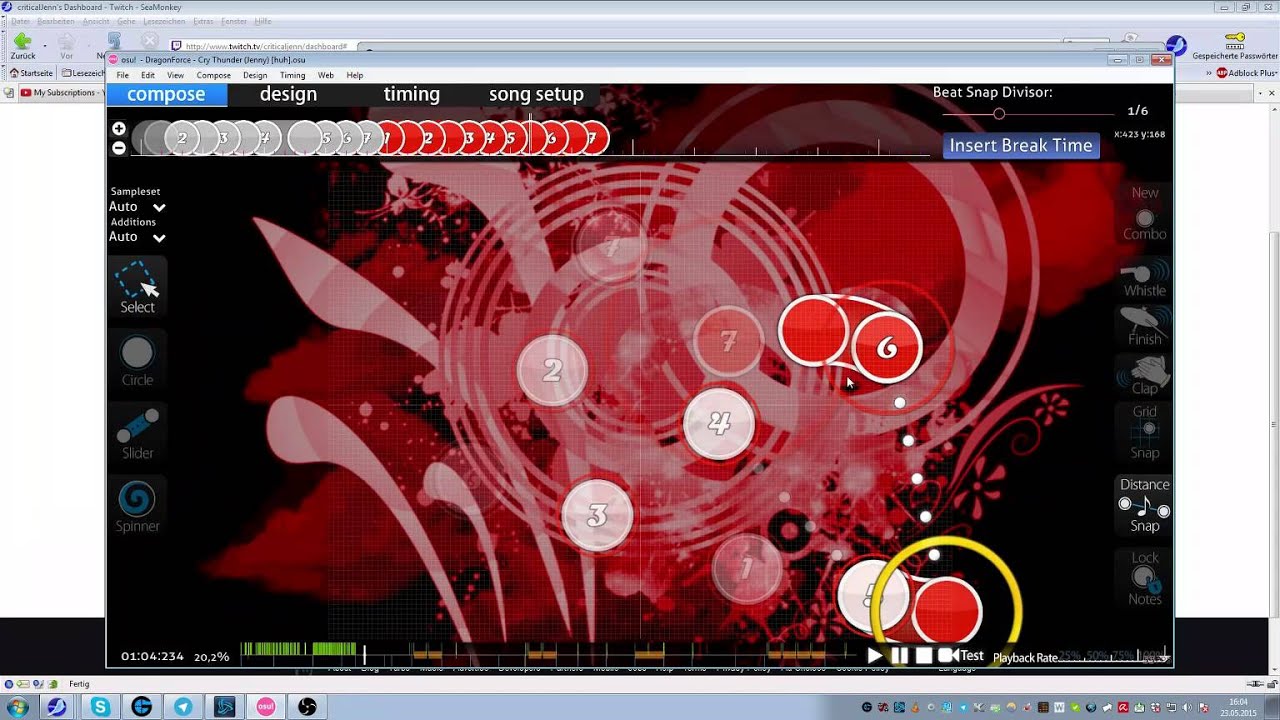
Task: Select hit circle 3 on the playfield
Action: 597,515
